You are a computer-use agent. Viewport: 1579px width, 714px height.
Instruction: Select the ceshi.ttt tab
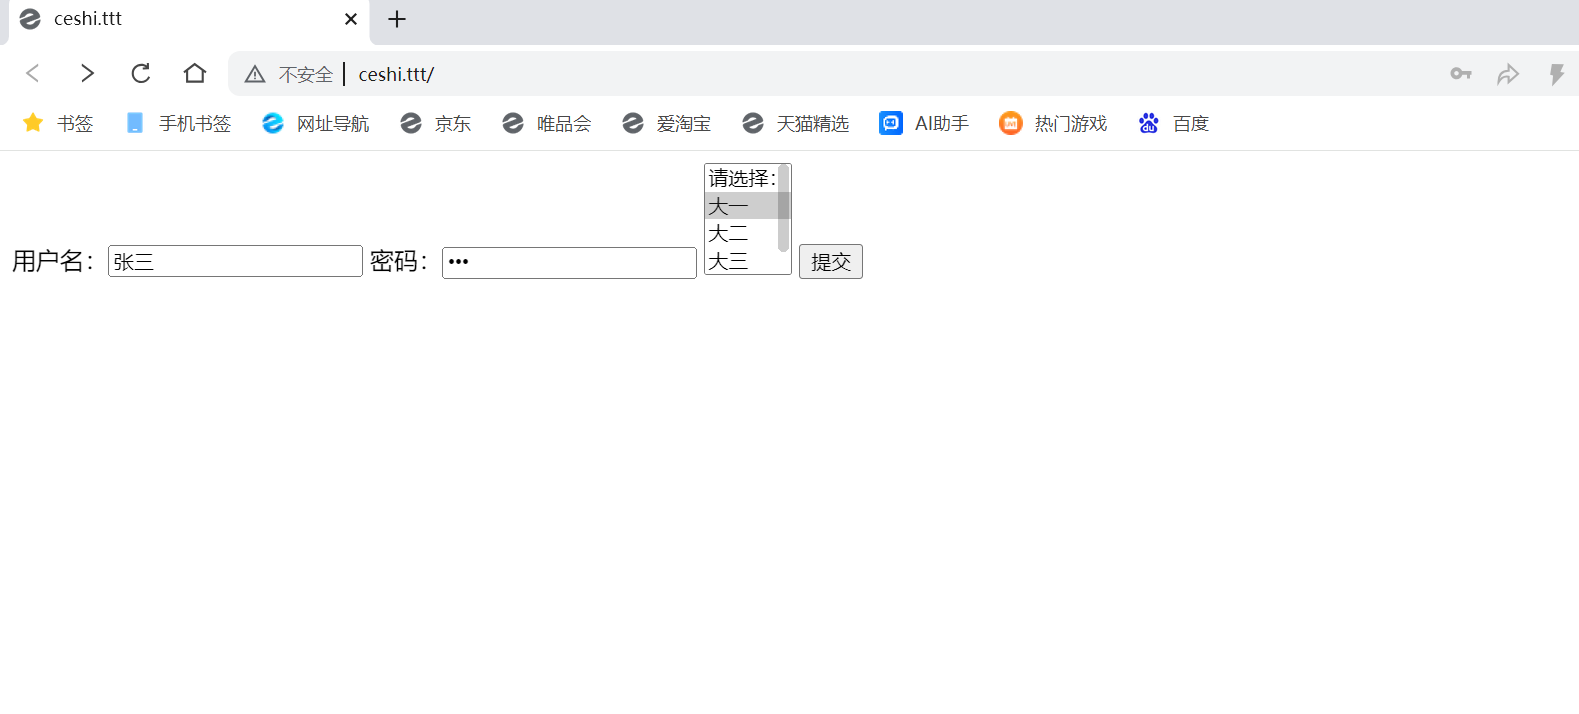point(190,20)
